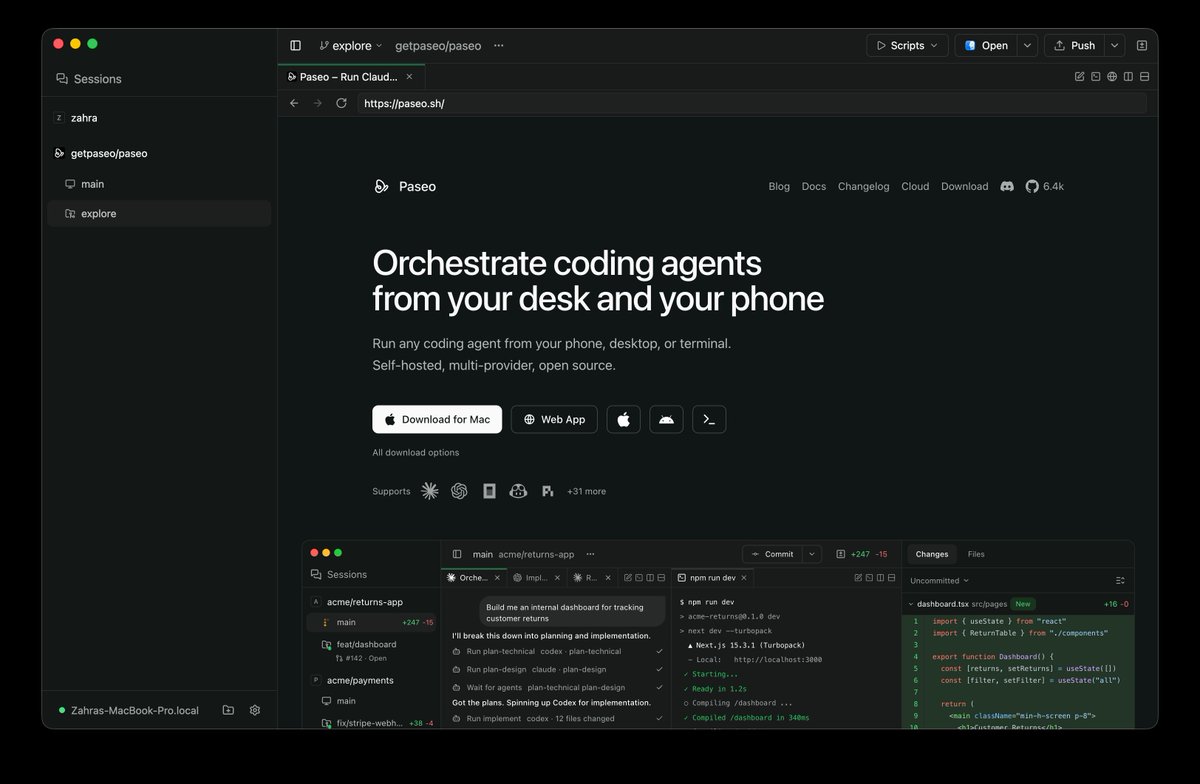Click the Discord icon in the site nav
Viewport: 1200px width, 784px height.
coord(1007,186)
